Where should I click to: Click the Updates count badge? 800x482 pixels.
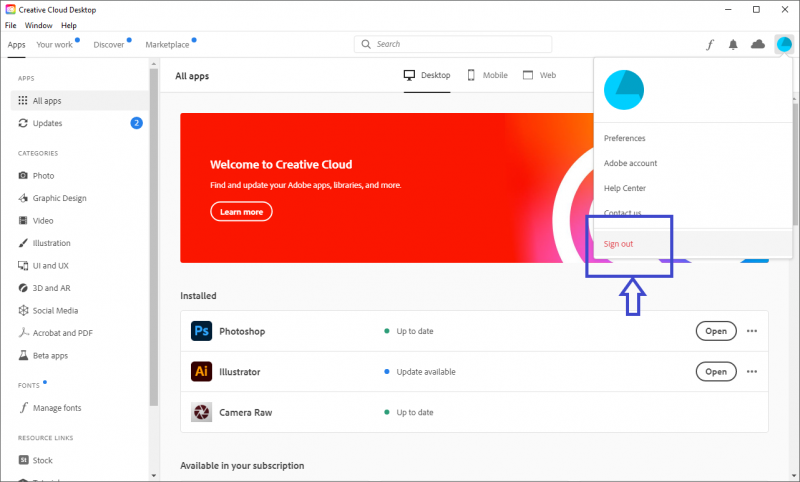pyautogui.click(x=136, y=123)
